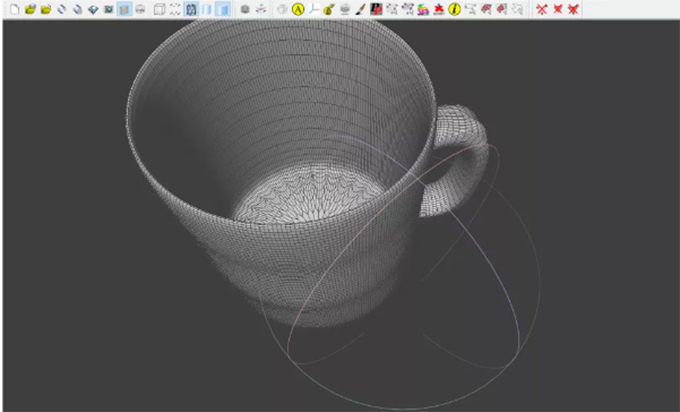This screenshot has width=680, height=412.
Task: Import mesh using the second yellow folder icon
Action: [x=46, y=9]
